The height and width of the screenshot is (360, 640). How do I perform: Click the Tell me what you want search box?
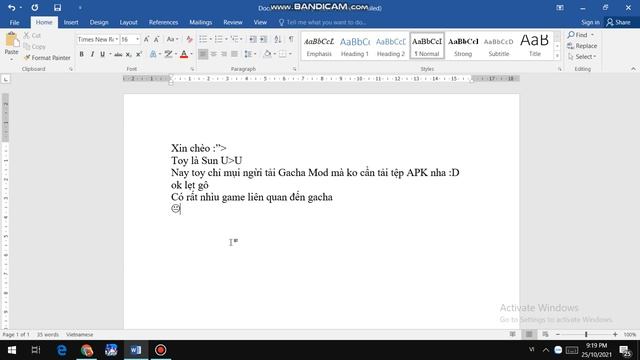[x=322, y=22]
